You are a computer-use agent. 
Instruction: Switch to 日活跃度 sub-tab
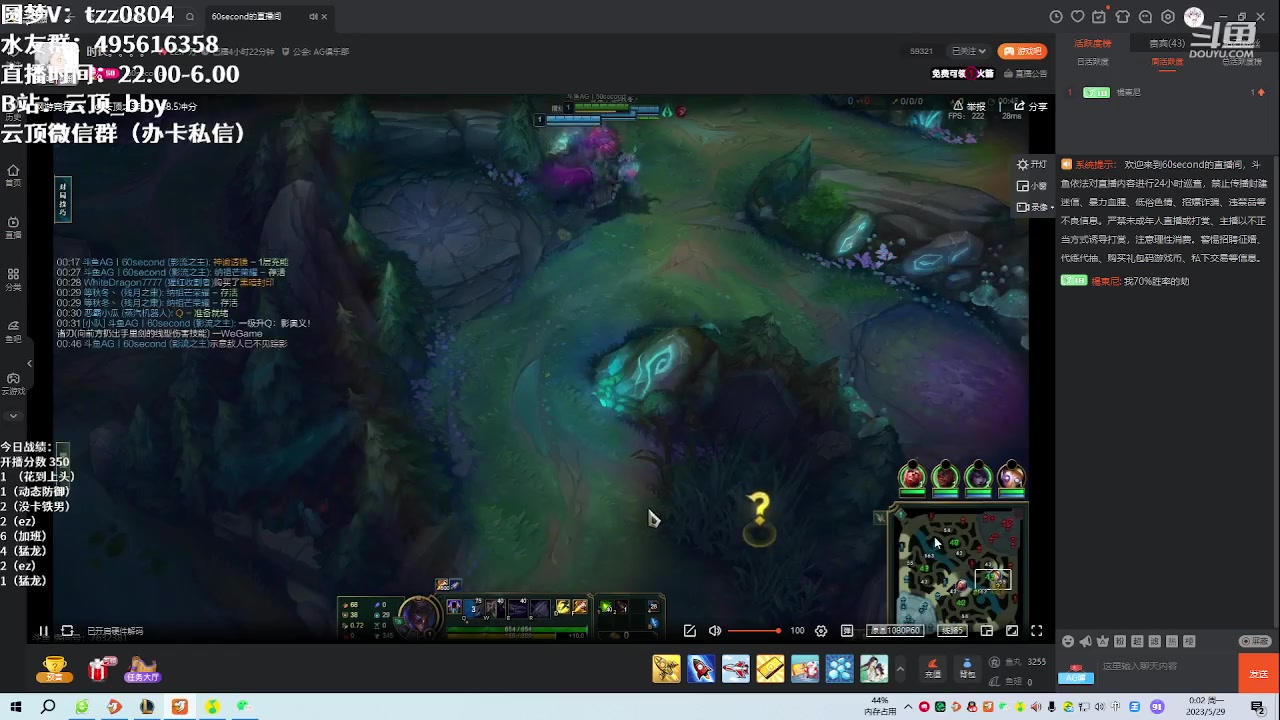pos(1092,62)
